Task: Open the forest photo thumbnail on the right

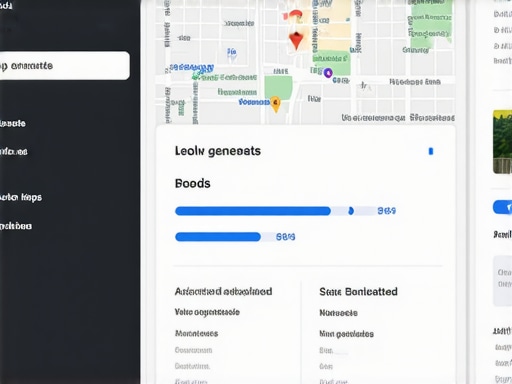Action: [502, 142]
